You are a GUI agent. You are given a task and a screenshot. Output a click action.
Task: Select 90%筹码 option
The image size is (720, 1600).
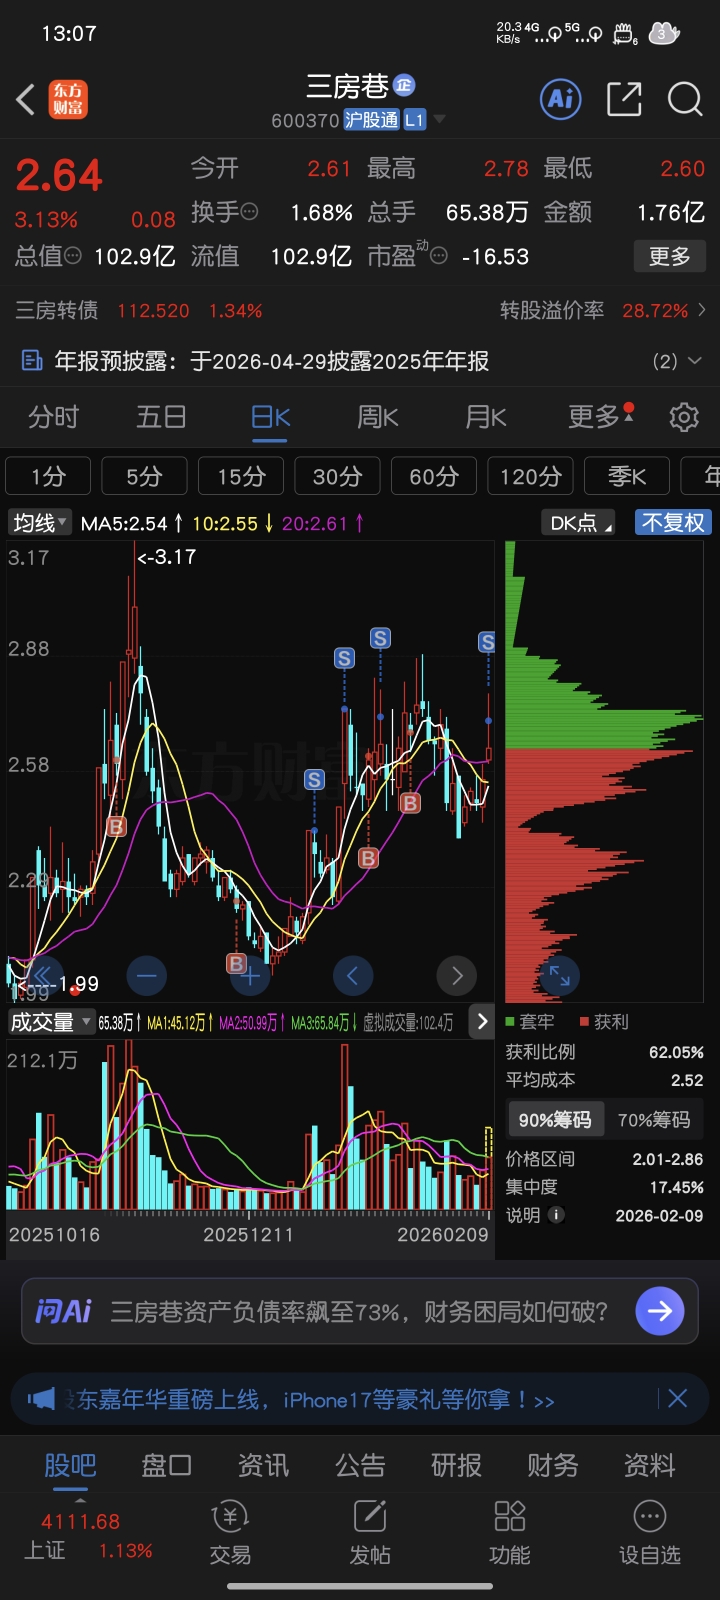click(555, 1120)
